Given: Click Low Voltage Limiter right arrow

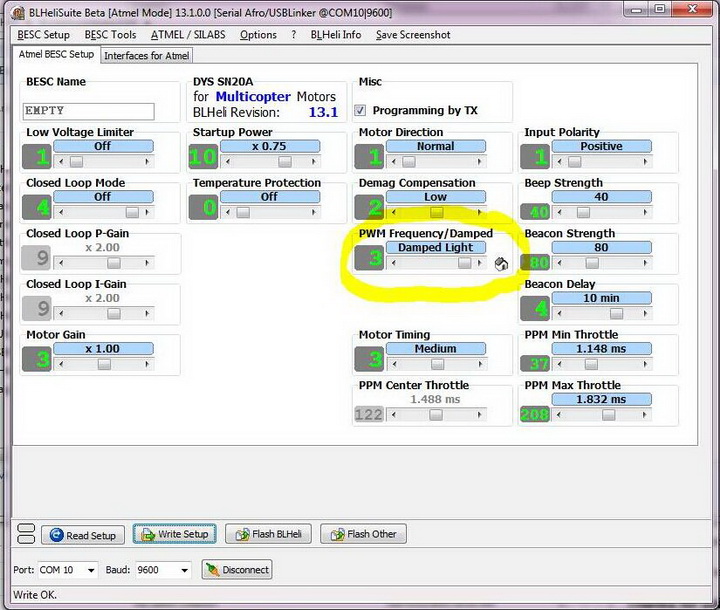Looking at the screenshot, I should (x=147, y=162).
